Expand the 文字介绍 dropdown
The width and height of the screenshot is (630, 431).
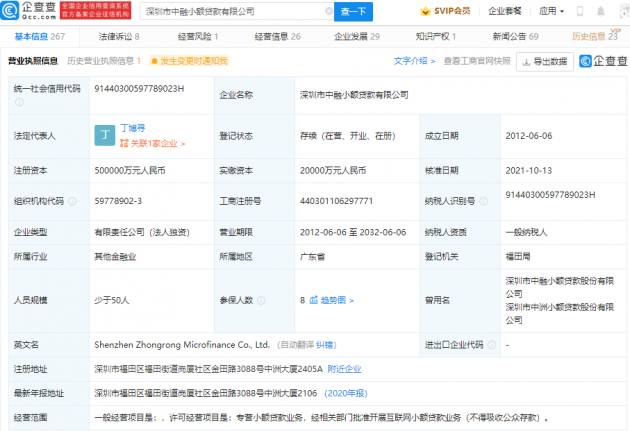(x=414, y=61)
